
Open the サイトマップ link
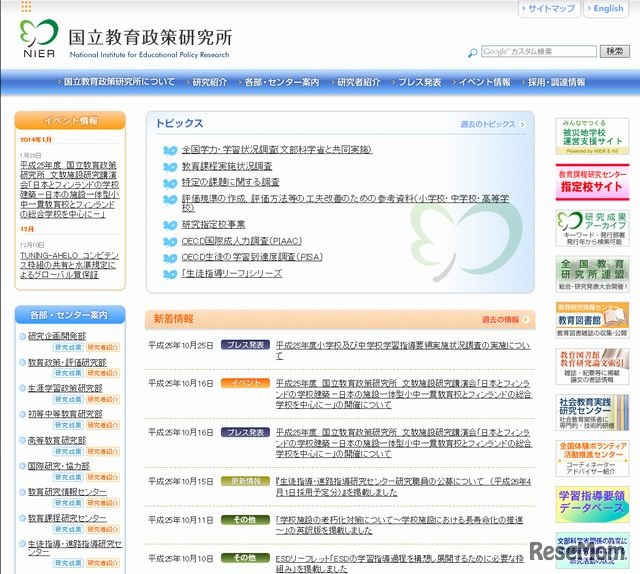pos(549,8)
